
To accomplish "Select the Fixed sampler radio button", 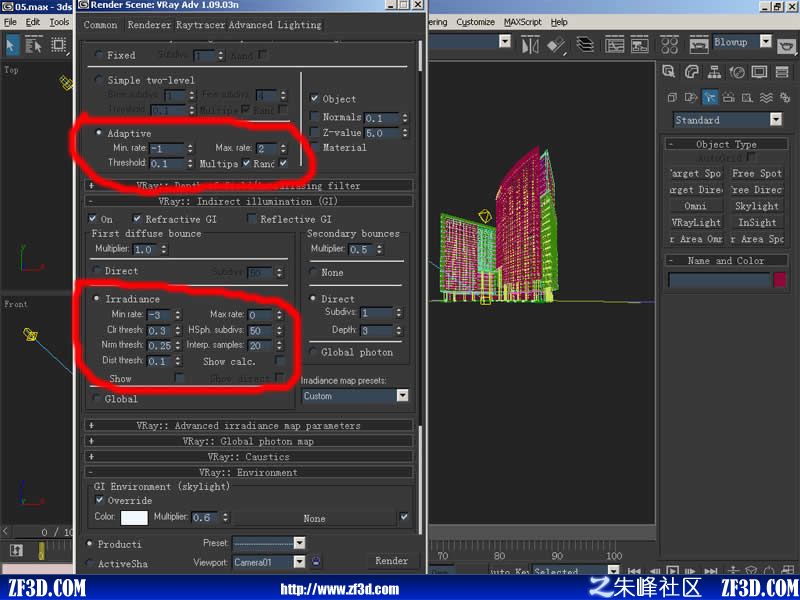I will [x=99, y=55].
